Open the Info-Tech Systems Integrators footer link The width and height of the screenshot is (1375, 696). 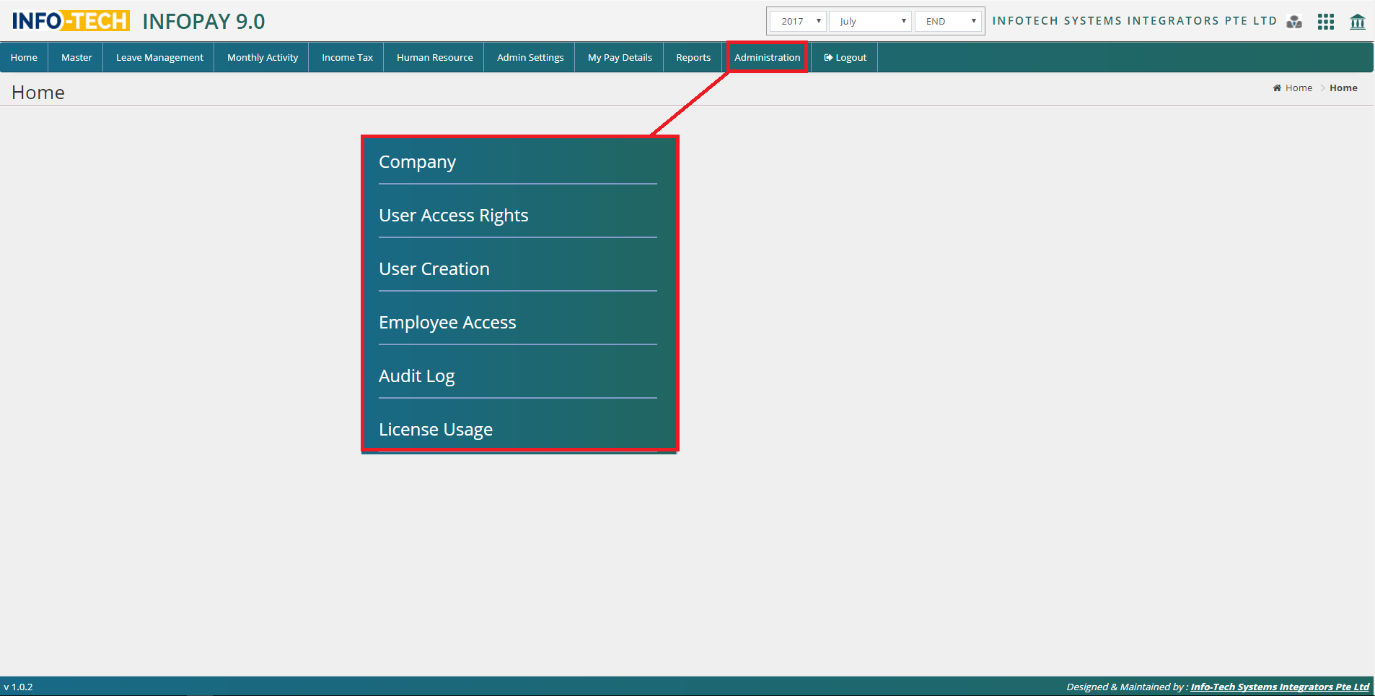point(1279,687)
